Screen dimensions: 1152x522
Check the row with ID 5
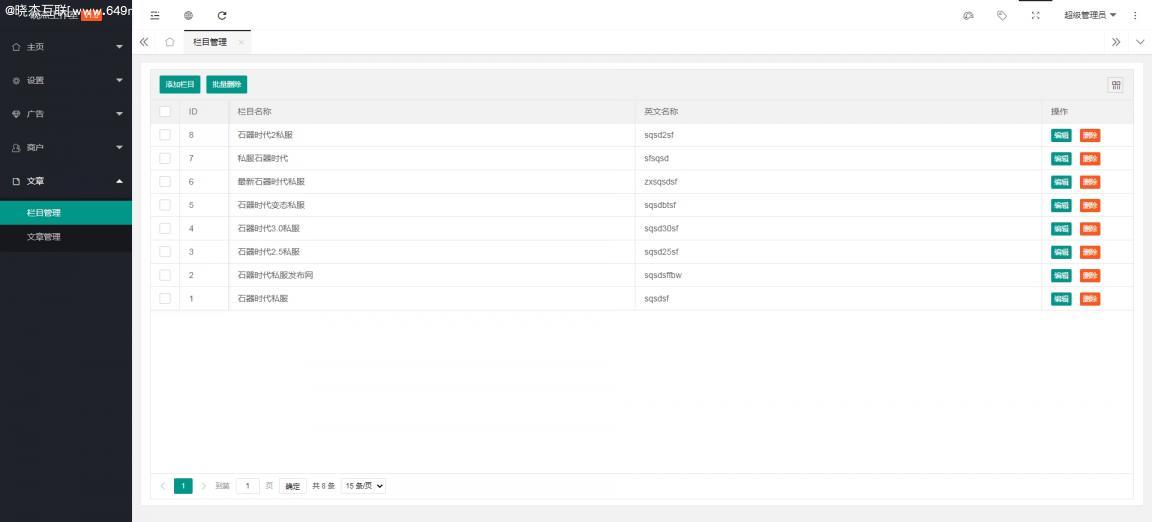165,205
